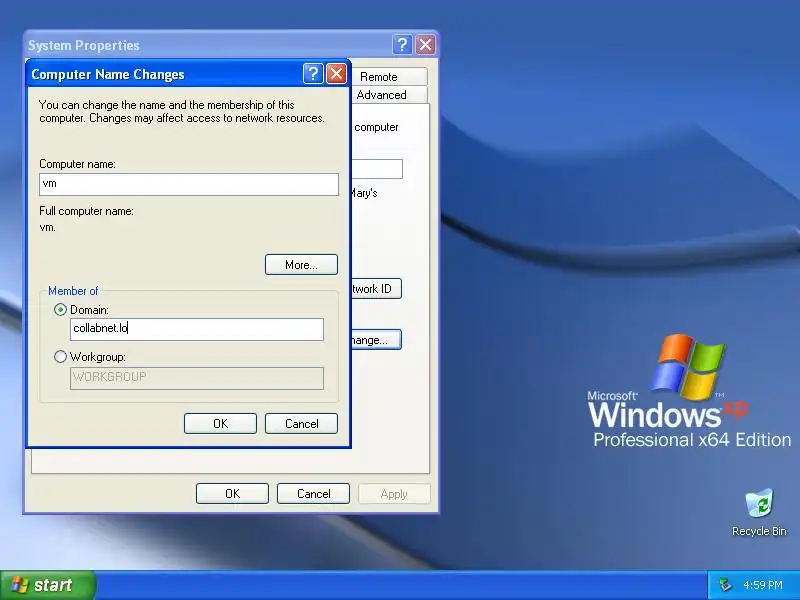Select the Domain radio button

(x=60, y=310)
